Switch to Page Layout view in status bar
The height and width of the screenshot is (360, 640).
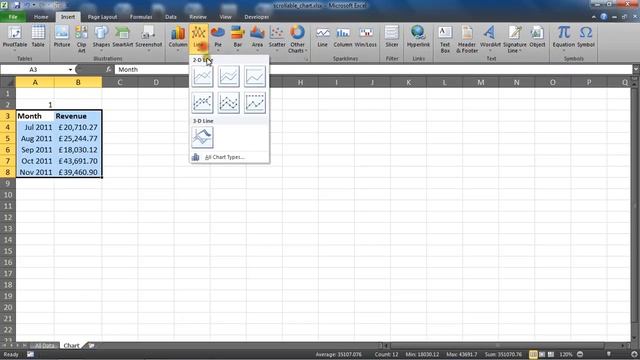(x=542, y=354)
